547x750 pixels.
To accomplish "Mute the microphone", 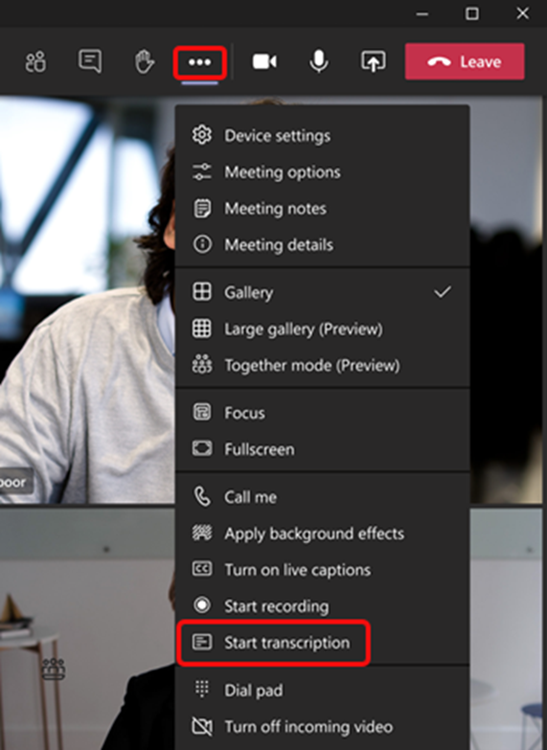I will pyautogui.click(x=318, y=62).
